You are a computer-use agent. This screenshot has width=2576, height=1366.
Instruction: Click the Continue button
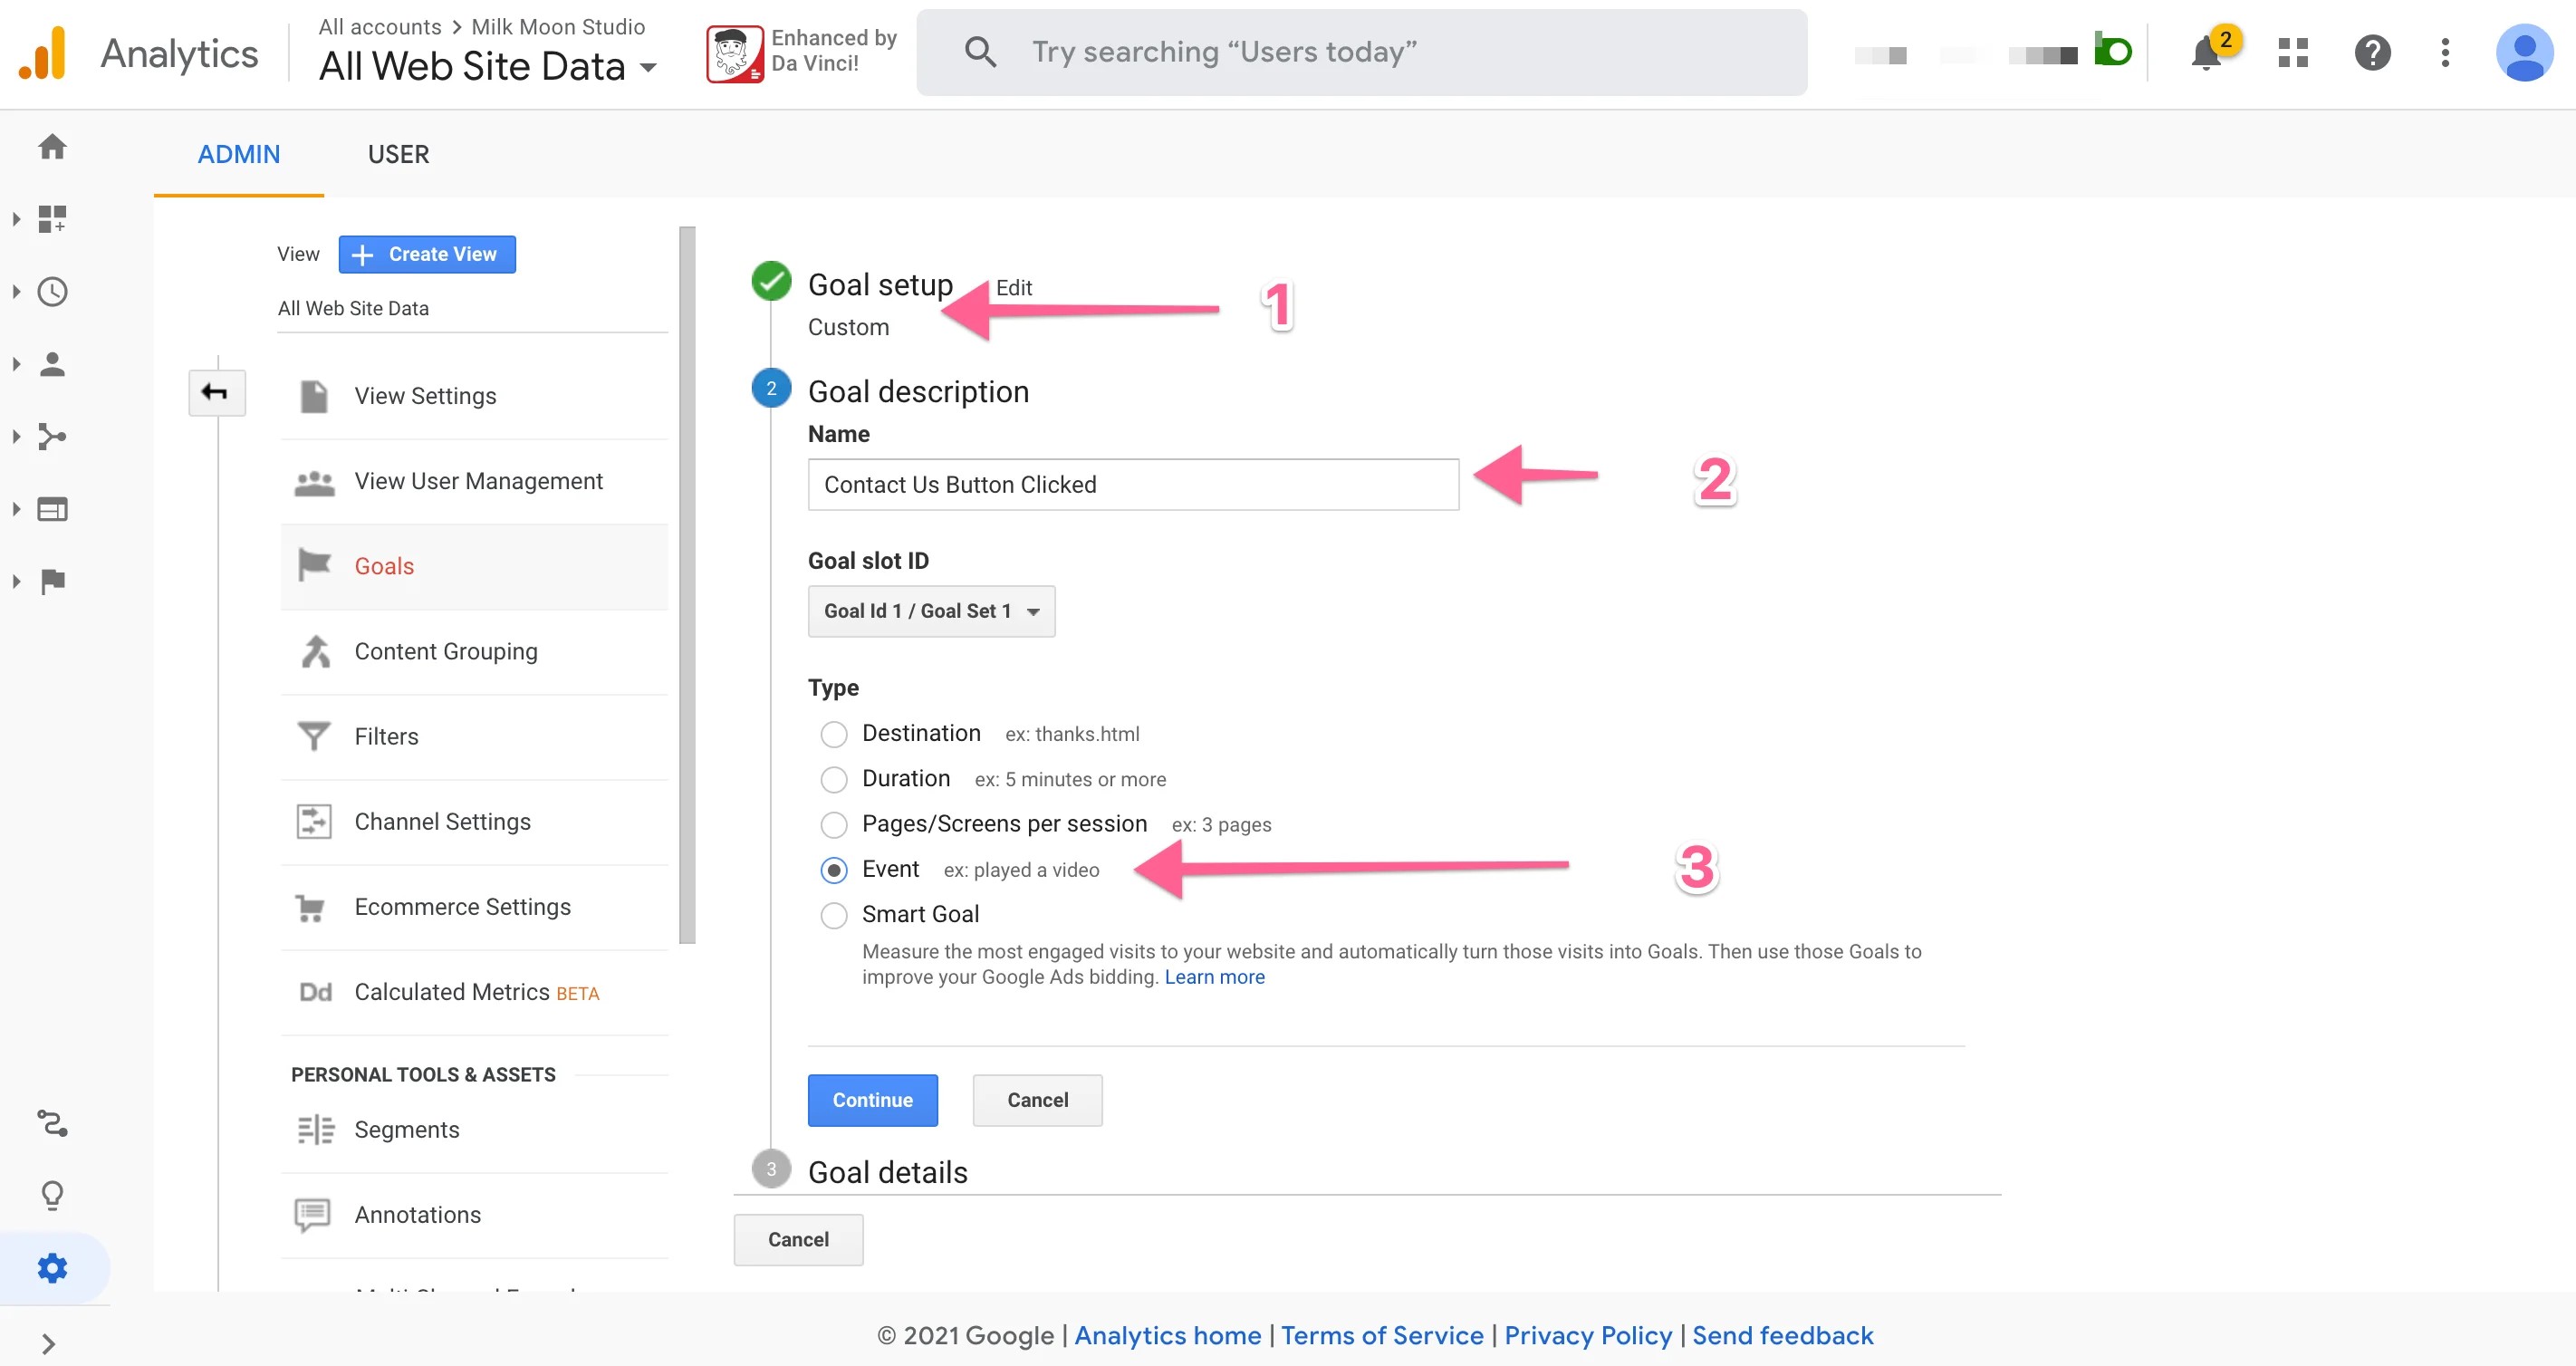click(872, 1100)
